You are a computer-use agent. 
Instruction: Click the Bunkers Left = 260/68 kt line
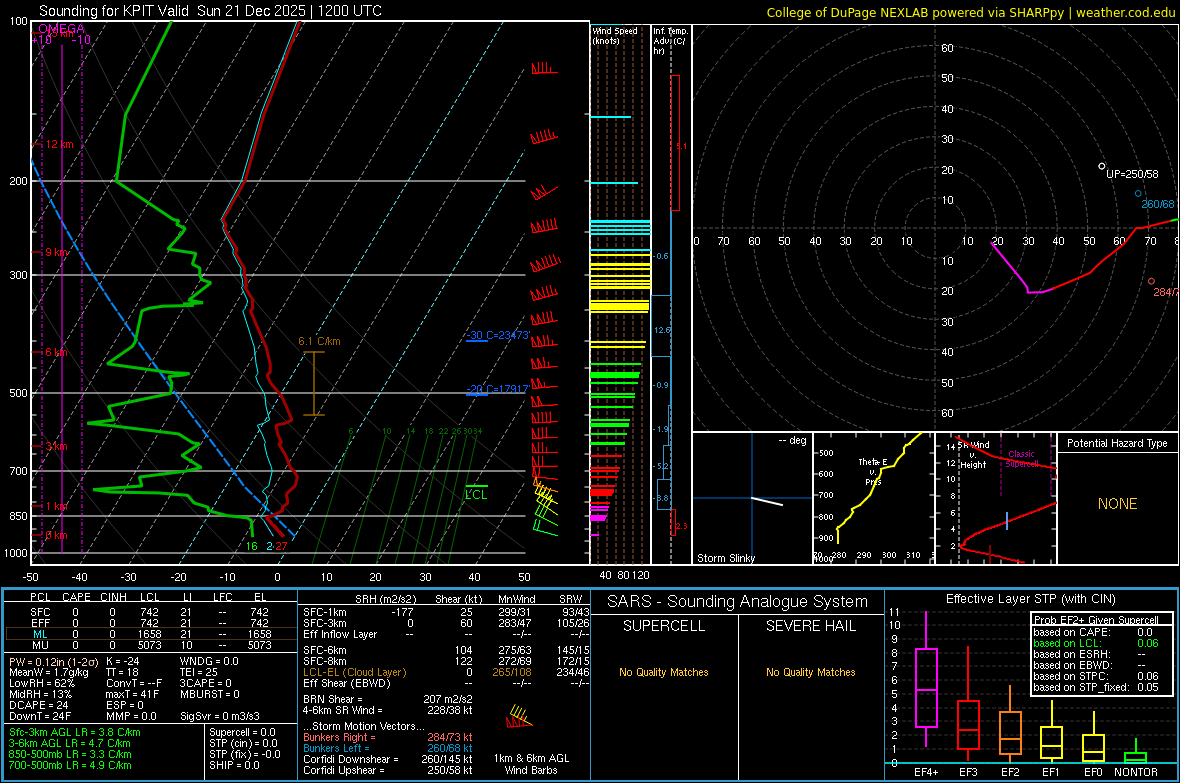pyautogui.click(x=388, y=748)
